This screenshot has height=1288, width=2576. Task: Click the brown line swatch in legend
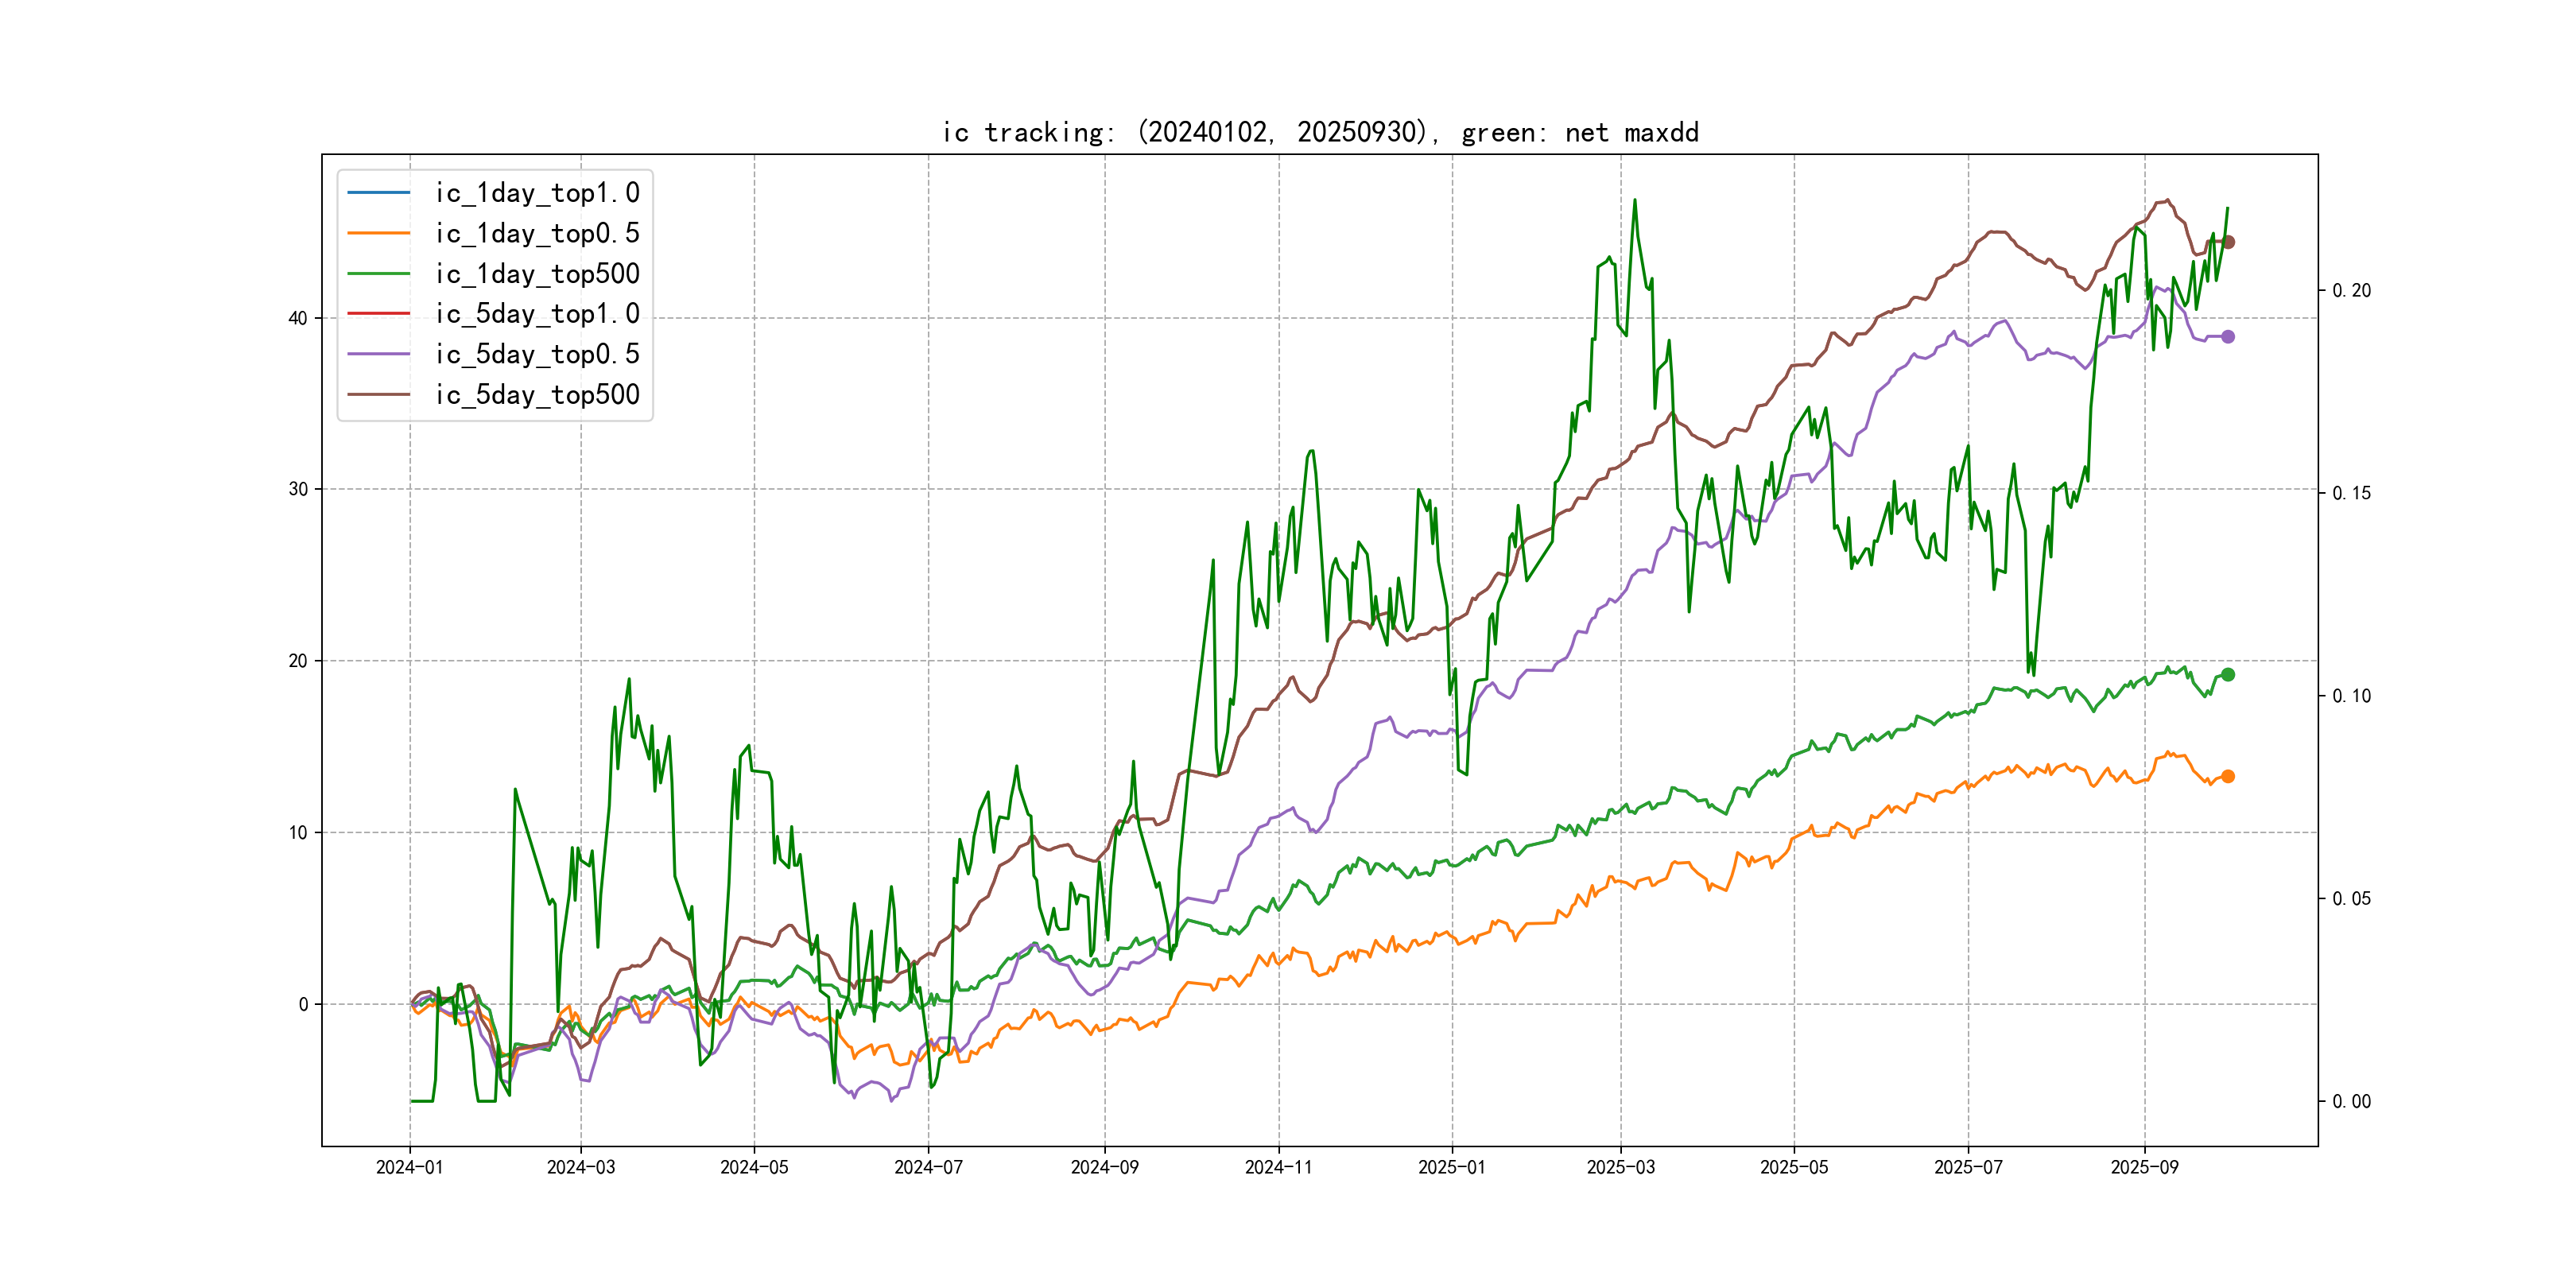(x=378, y=395)
